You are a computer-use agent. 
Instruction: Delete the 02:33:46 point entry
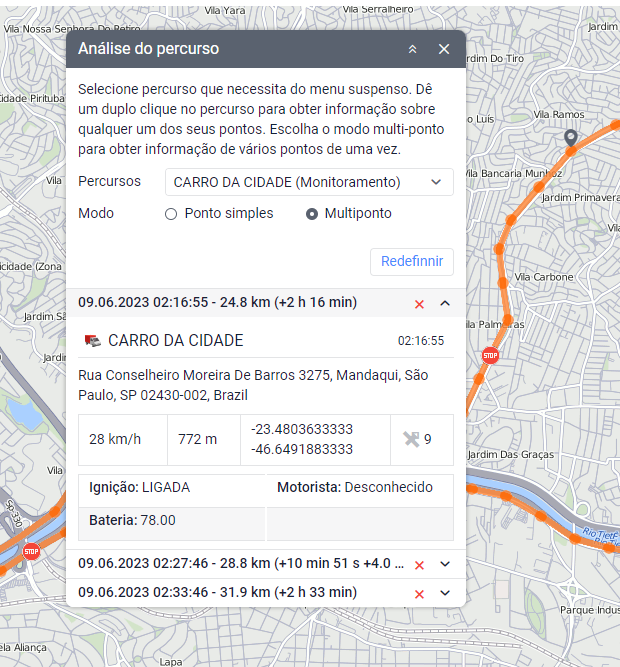tap(419, 594)
